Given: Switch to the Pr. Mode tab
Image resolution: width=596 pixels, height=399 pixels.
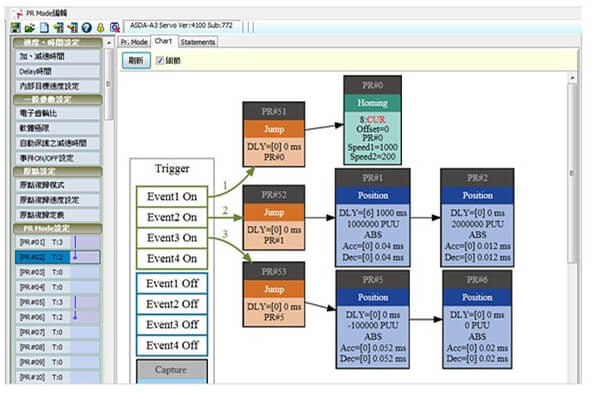Looking at the screenshot, I should pos(134,42).
